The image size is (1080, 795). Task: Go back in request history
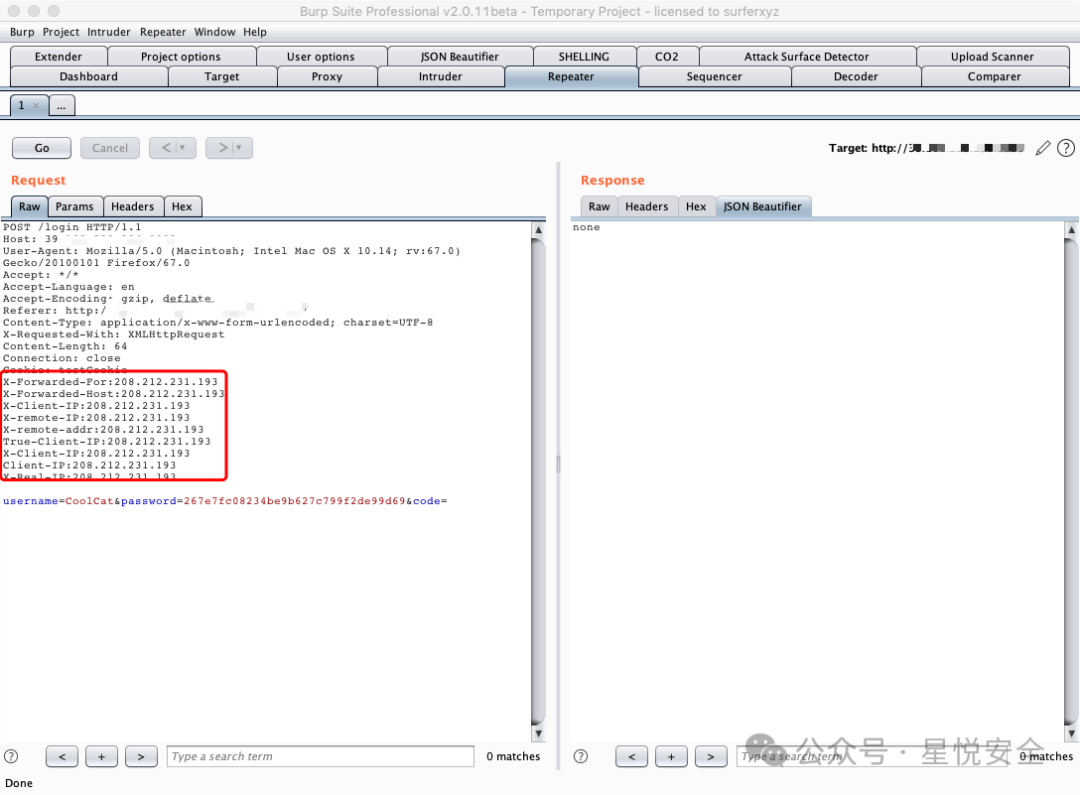click(x=173, y=148)
